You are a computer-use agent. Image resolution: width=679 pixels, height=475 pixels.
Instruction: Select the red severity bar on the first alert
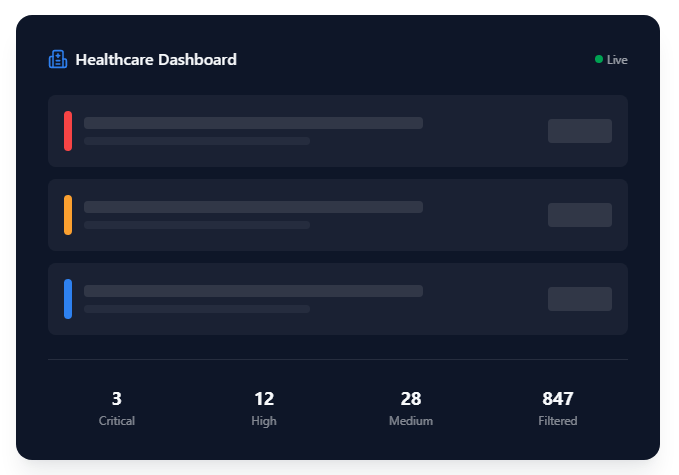[x=68, y=131]
